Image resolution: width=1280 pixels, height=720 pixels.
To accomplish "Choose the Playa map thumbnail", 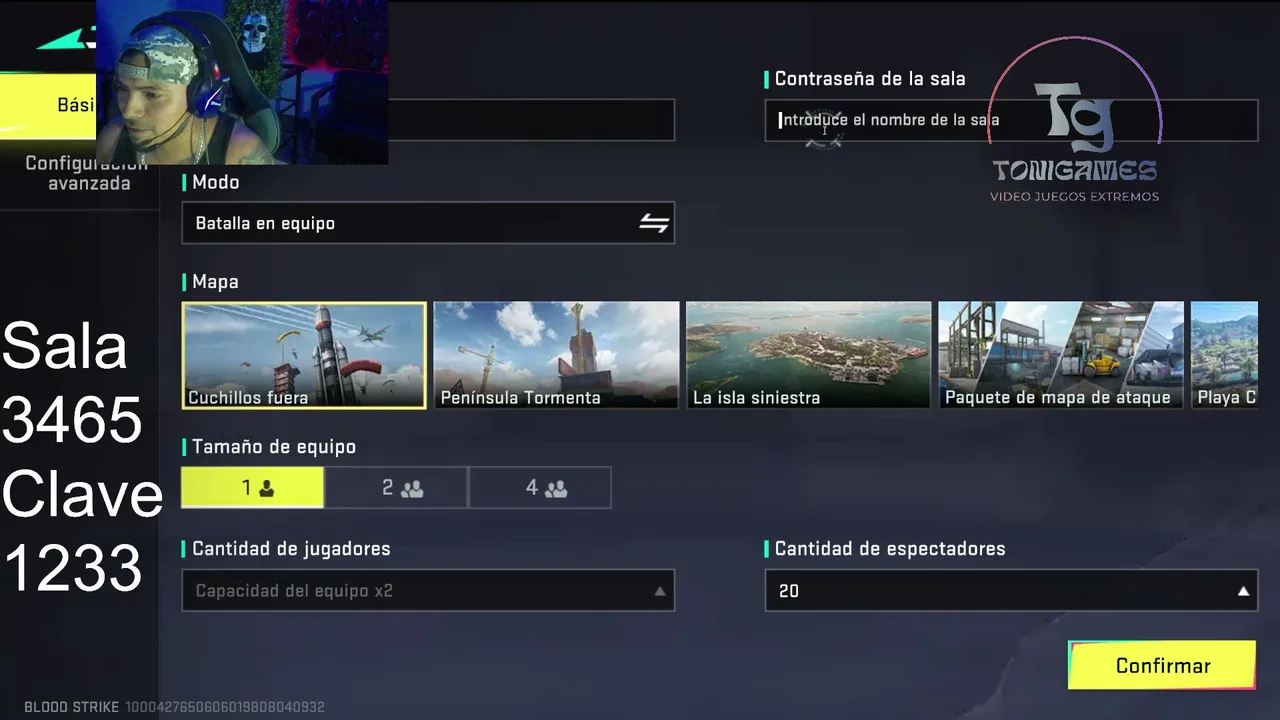I will [1224, 355].
